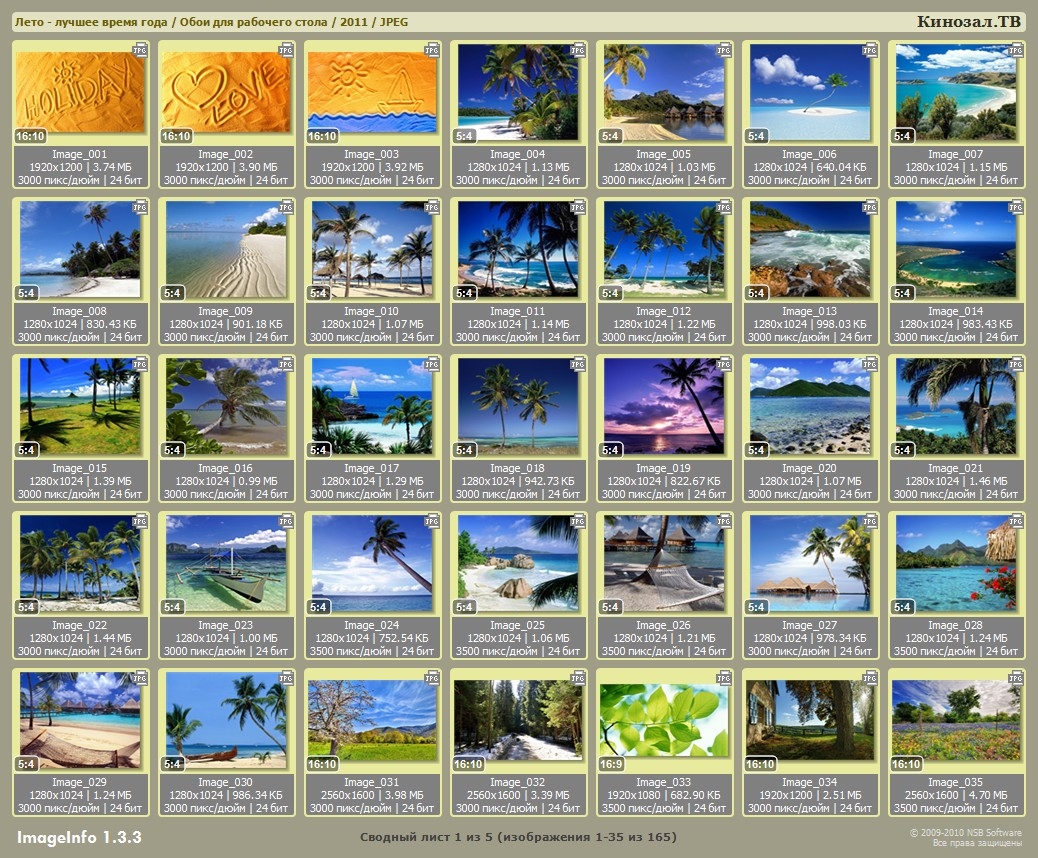The width and height of the screenshot is (1038, 858).
Task: Click the JPG badge on Image_001
Action: [x=140, y=49]
